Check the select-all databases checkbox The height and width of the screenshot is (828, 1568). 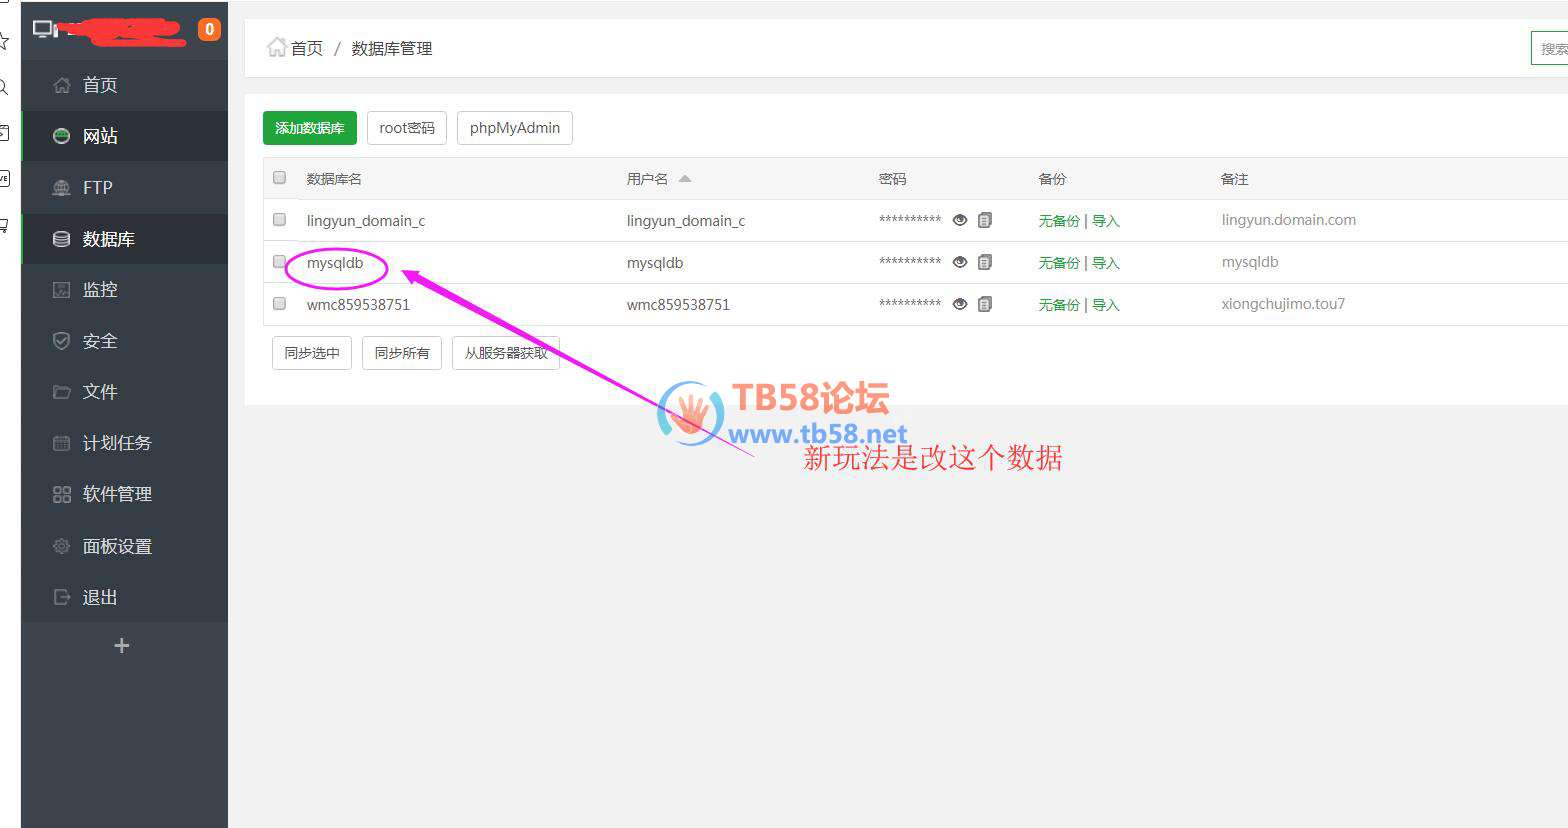coord(280,178)
